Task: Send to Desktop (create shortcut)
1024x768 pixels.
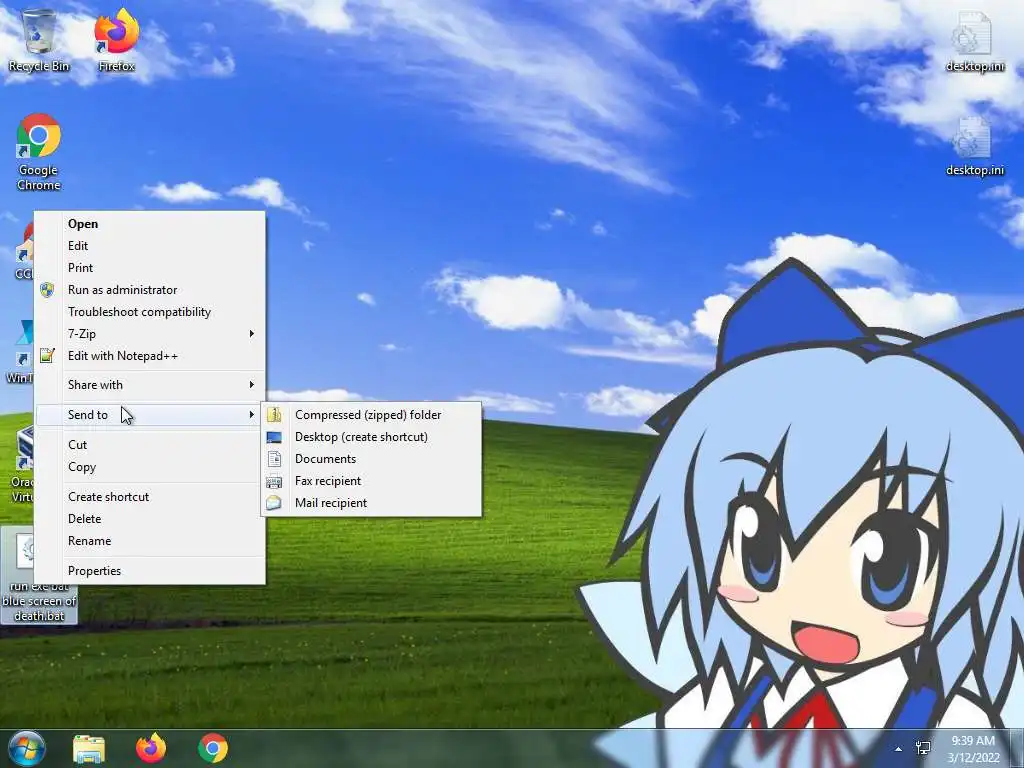Action: [371, 437]
